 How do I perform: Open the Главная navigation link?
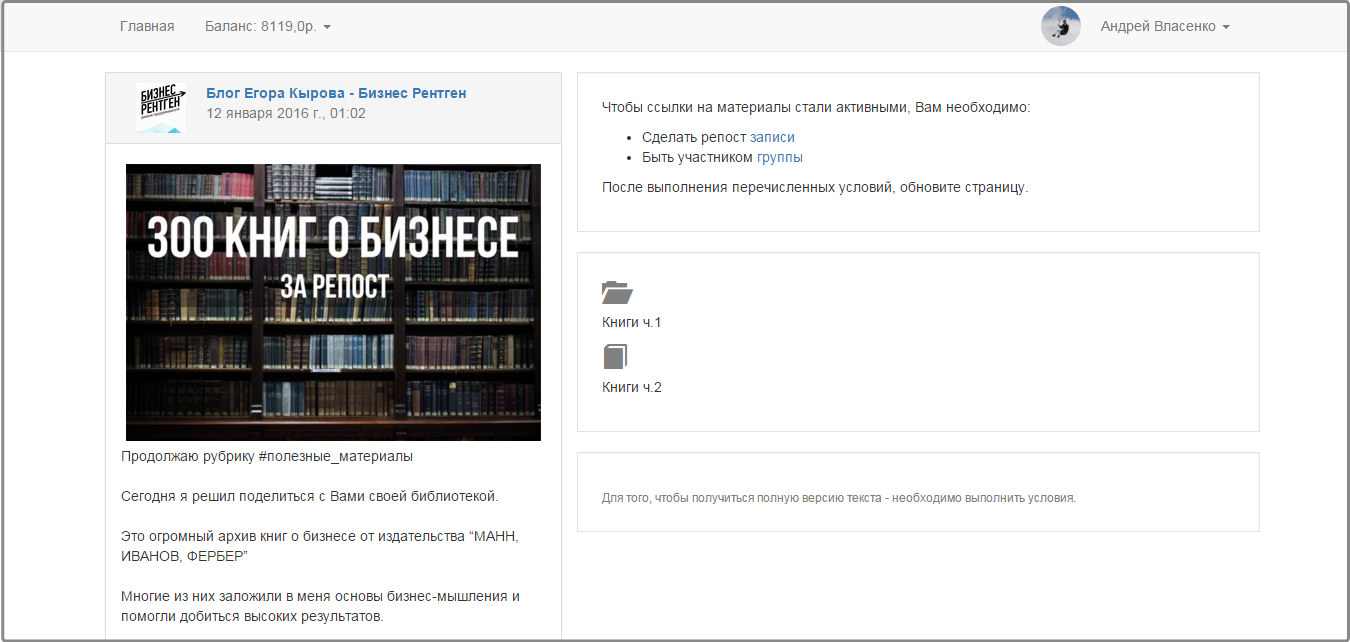[147, 26]
